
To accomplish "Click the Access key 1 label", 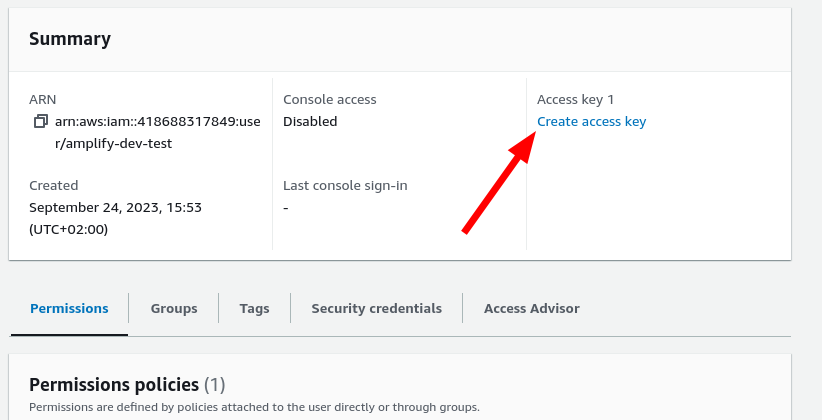I will 575,100.
